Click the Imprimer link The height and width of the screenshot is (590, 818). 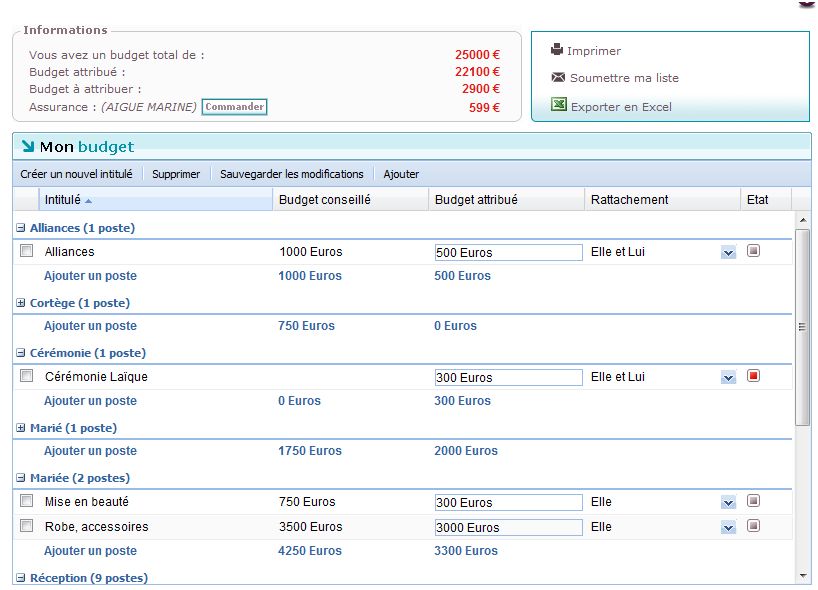[x=594, y=51]
